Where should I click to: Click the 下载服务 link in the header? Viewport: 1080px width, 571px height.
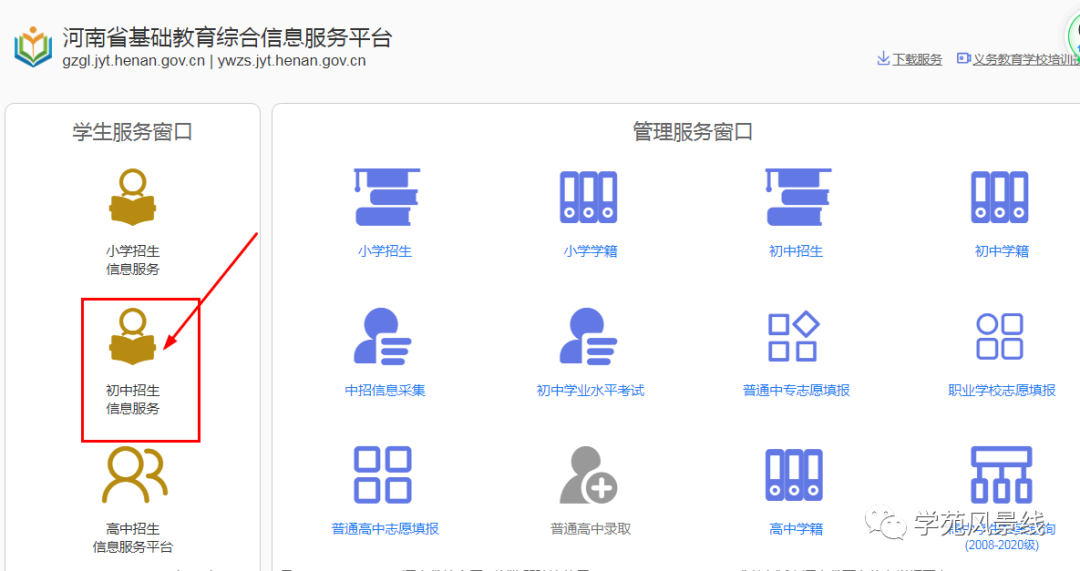coord(916,59)
